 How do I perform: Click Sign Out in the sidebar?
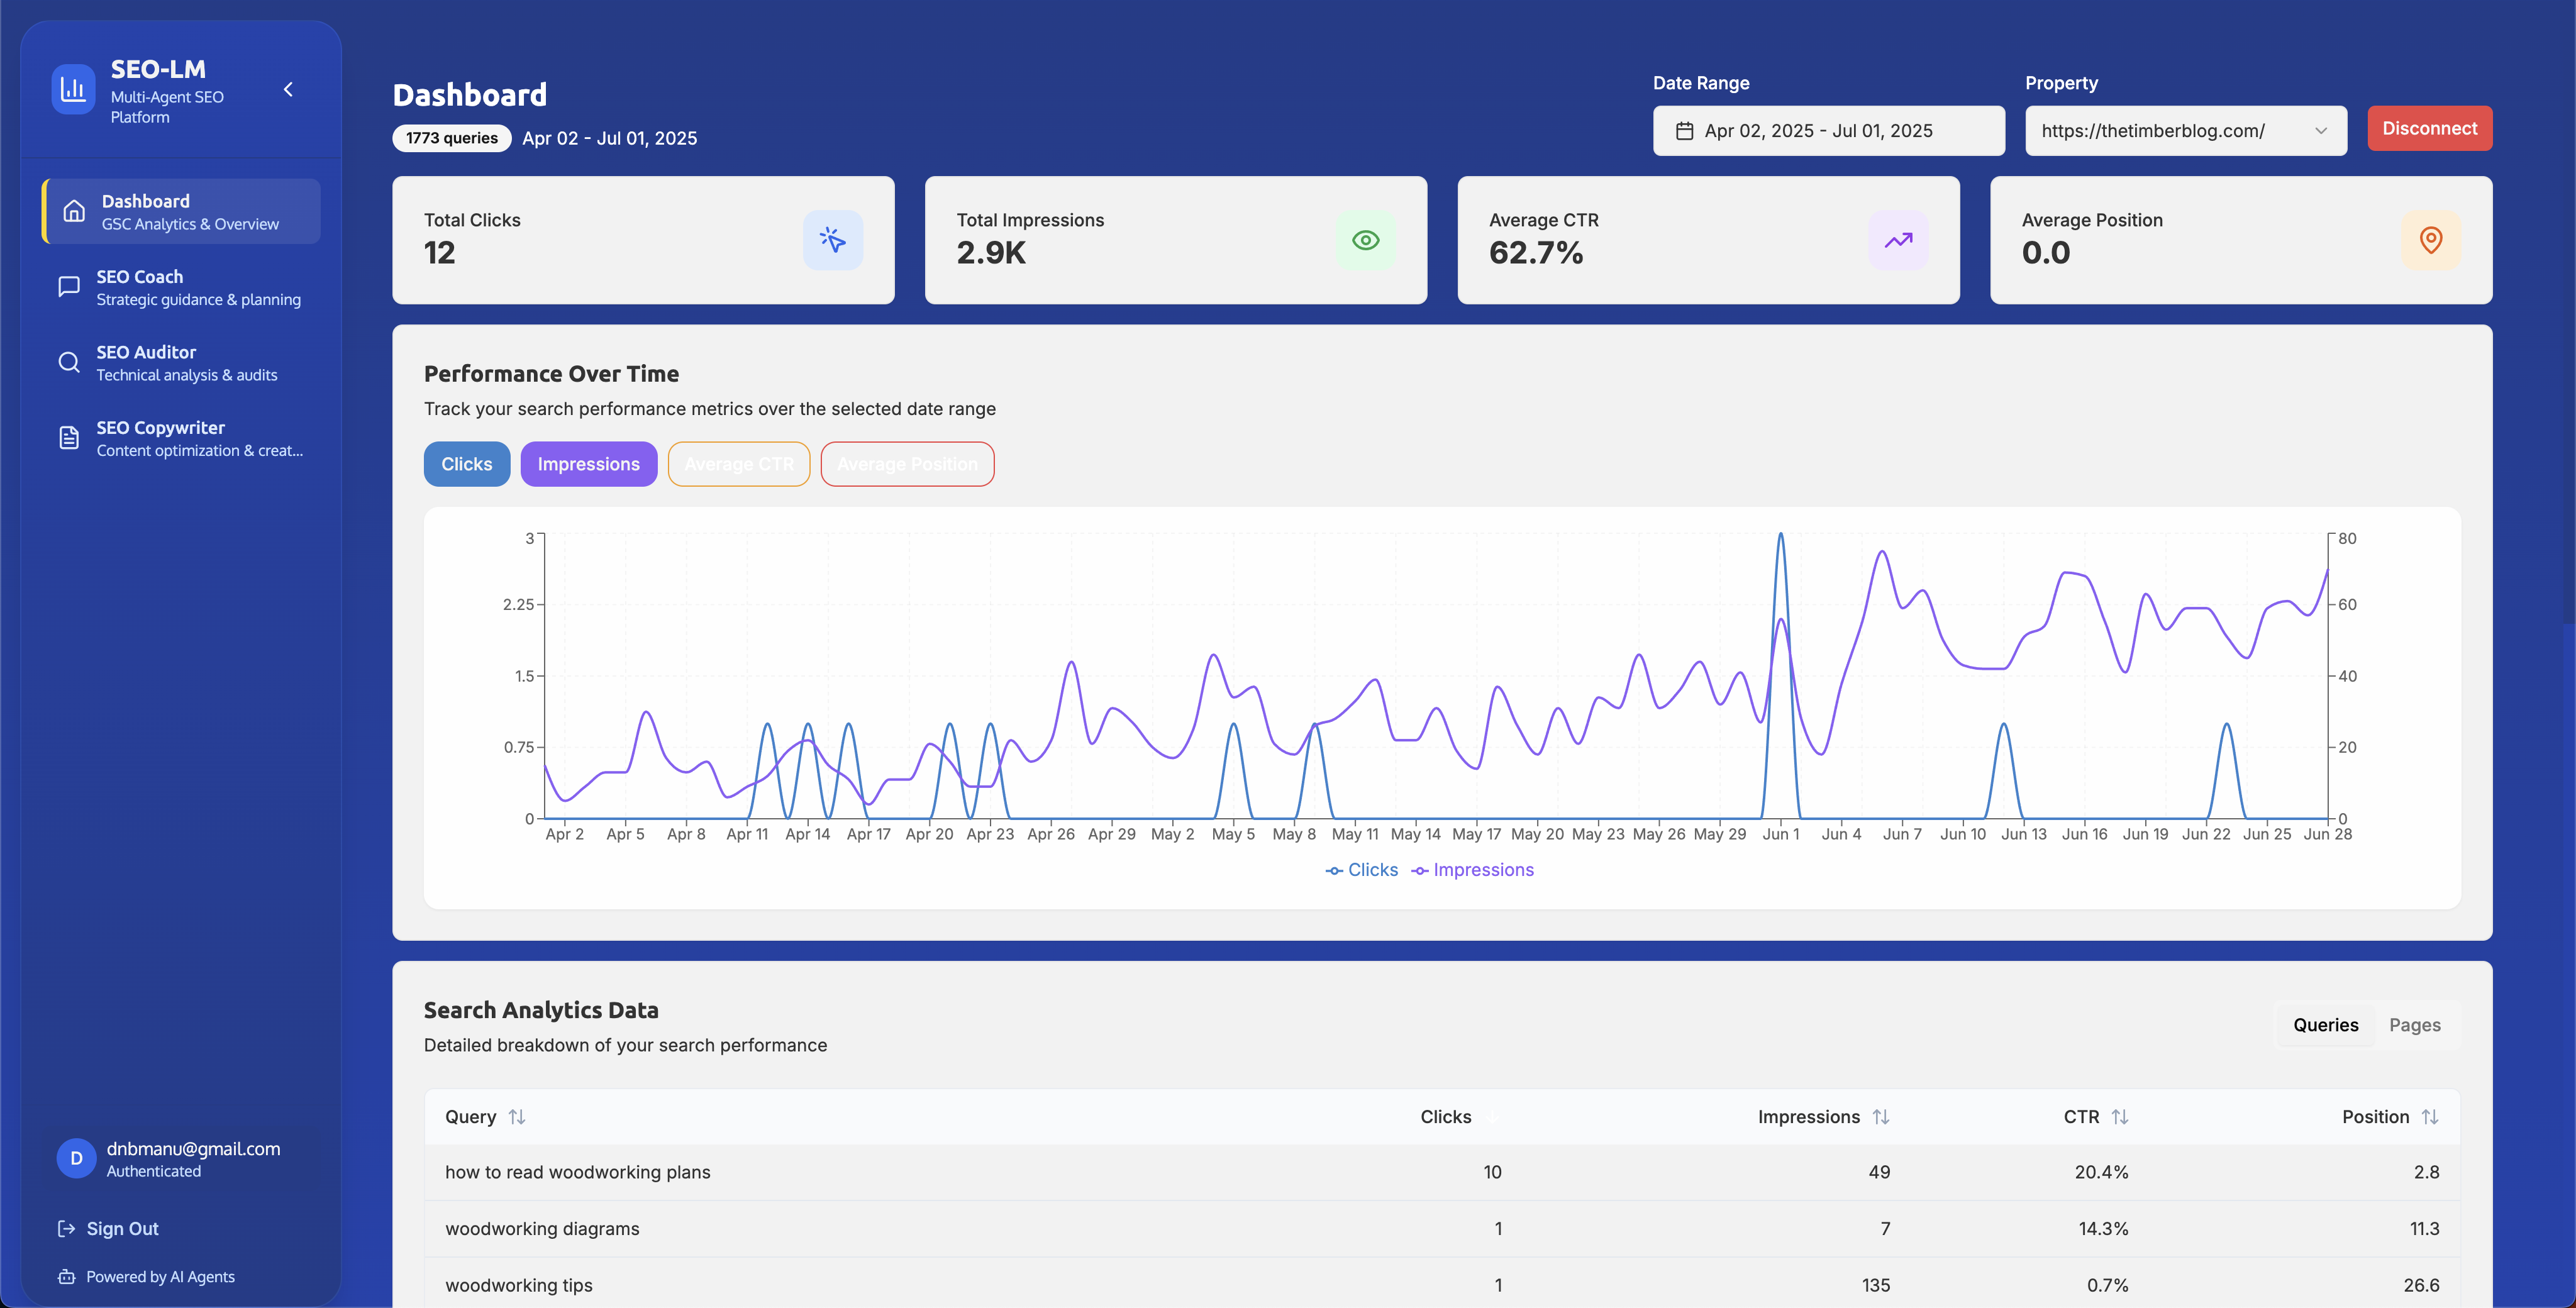coord(122,1229)
